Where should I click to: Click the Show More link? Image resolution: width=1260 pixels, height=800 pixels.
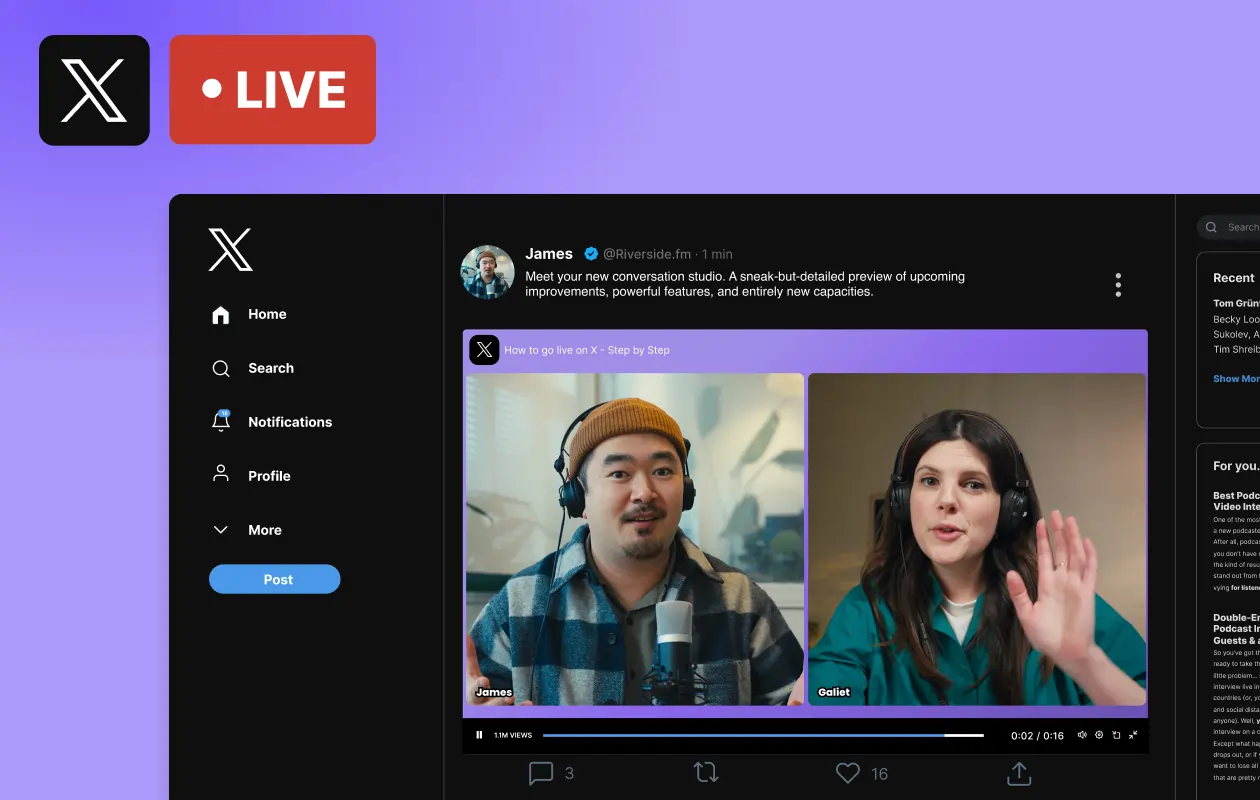(1236, 379)
